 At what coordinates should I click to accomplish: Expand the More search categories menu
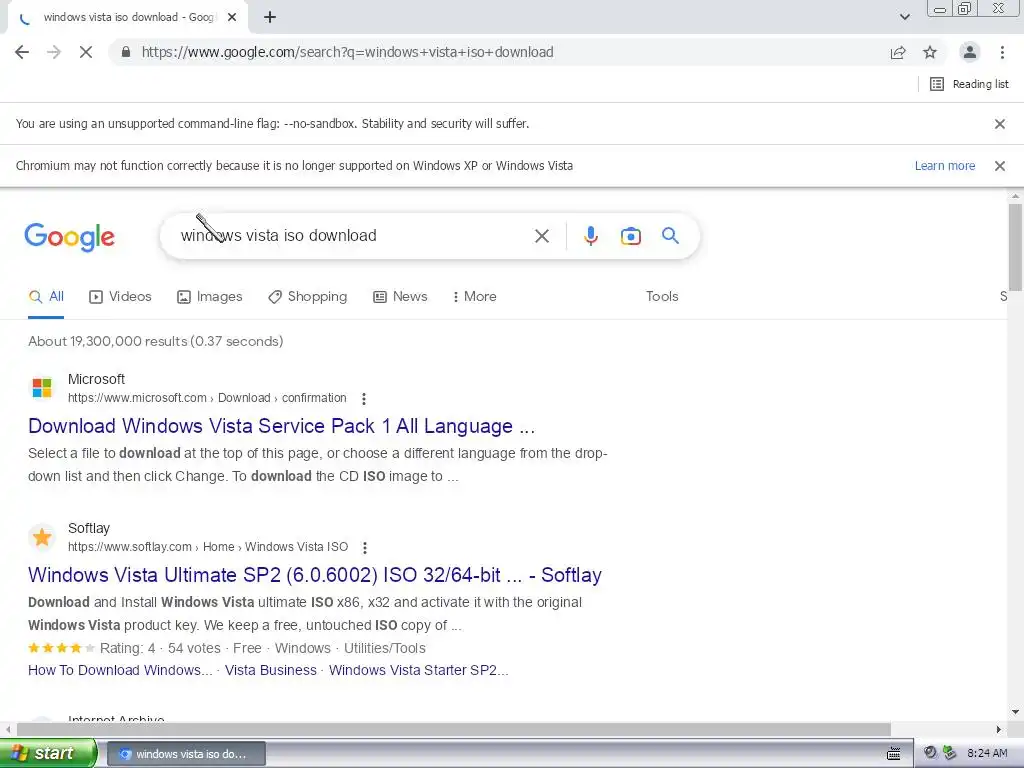tap(474, 296)
